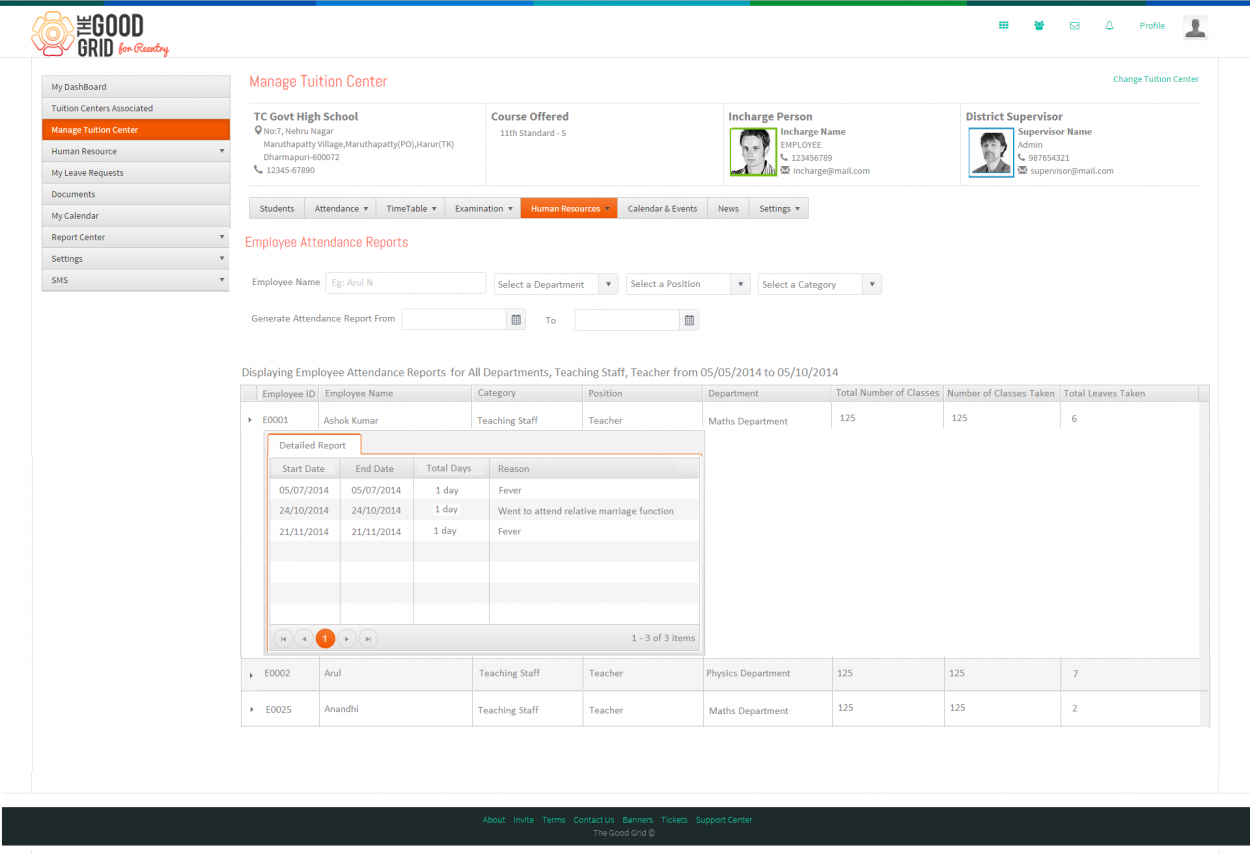Click the Employee Name input field
1250x854 pixels.
tap(405, 283)
